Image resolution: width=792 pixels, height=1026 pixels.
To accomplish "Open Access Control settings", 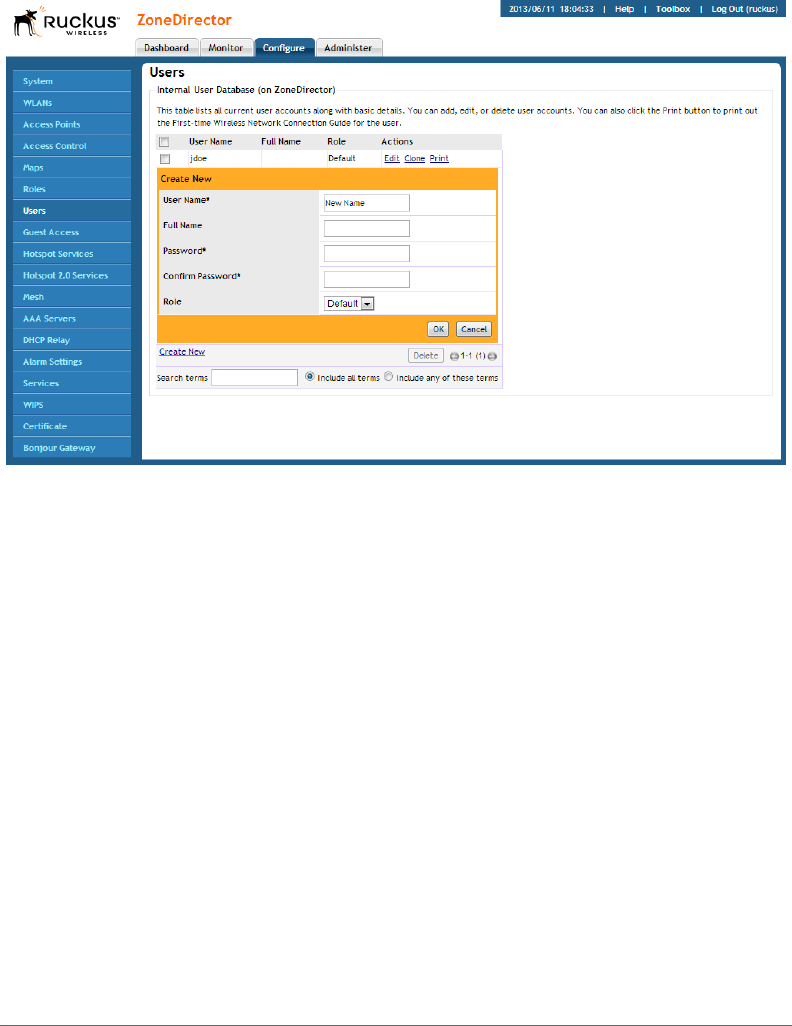I will tap(72, 146).
